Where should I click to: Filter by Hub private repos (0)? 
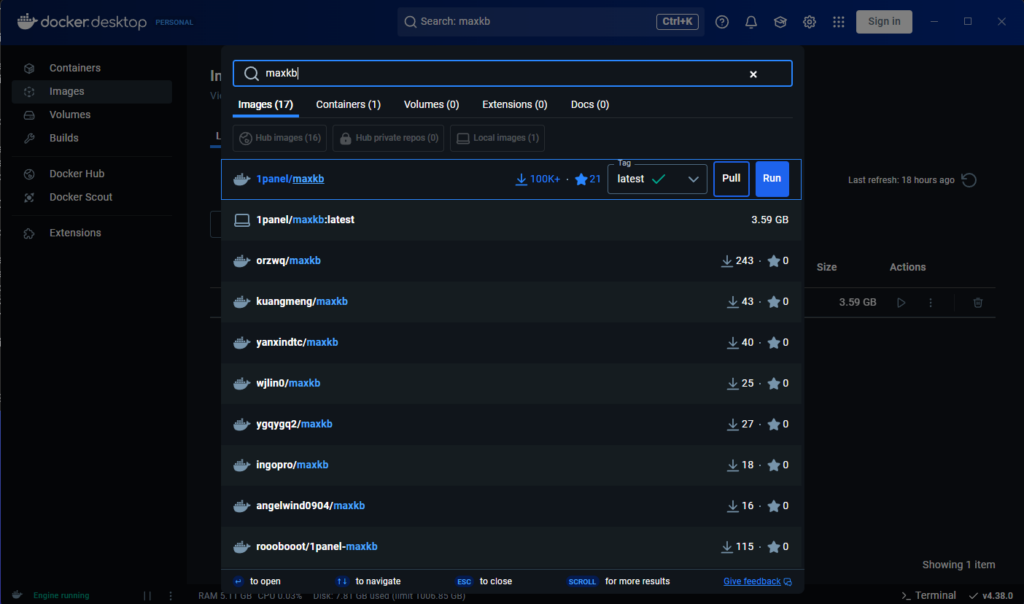click(x=389, y=138)
